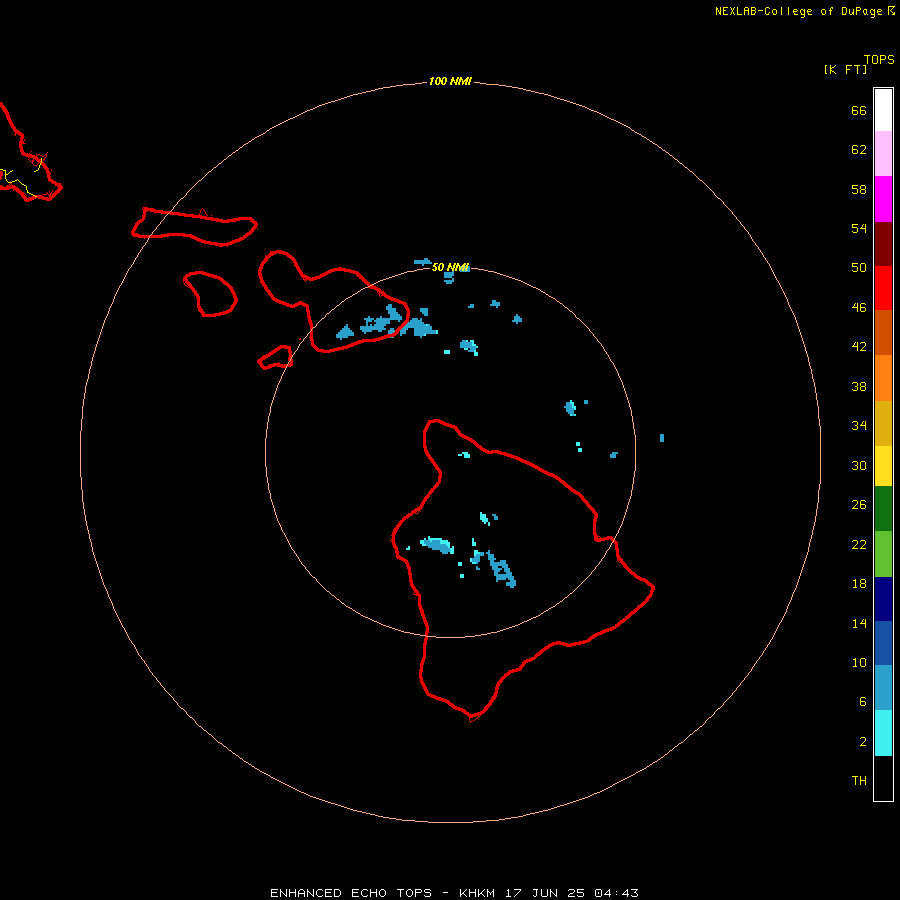The image size is (900, 900).
Task: Click the legend value 34
Action: 859,426
